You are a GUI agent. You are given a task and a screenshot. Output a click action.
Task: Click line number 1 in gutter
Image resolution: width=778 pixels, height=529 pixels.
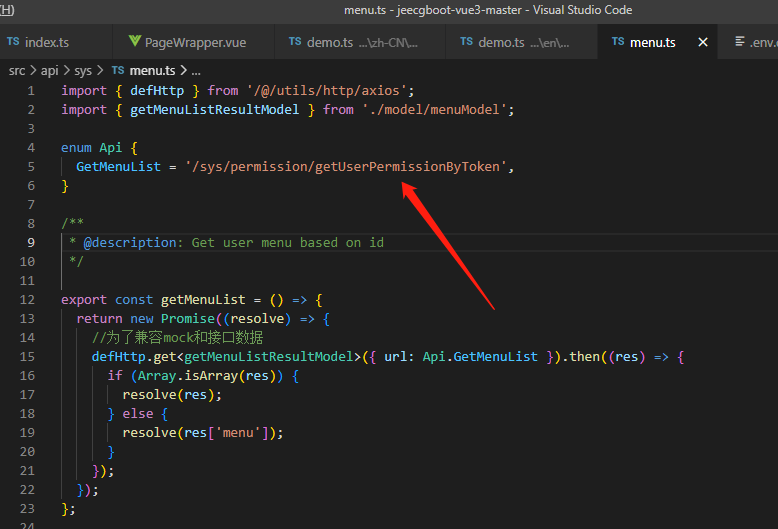[31, 91]
